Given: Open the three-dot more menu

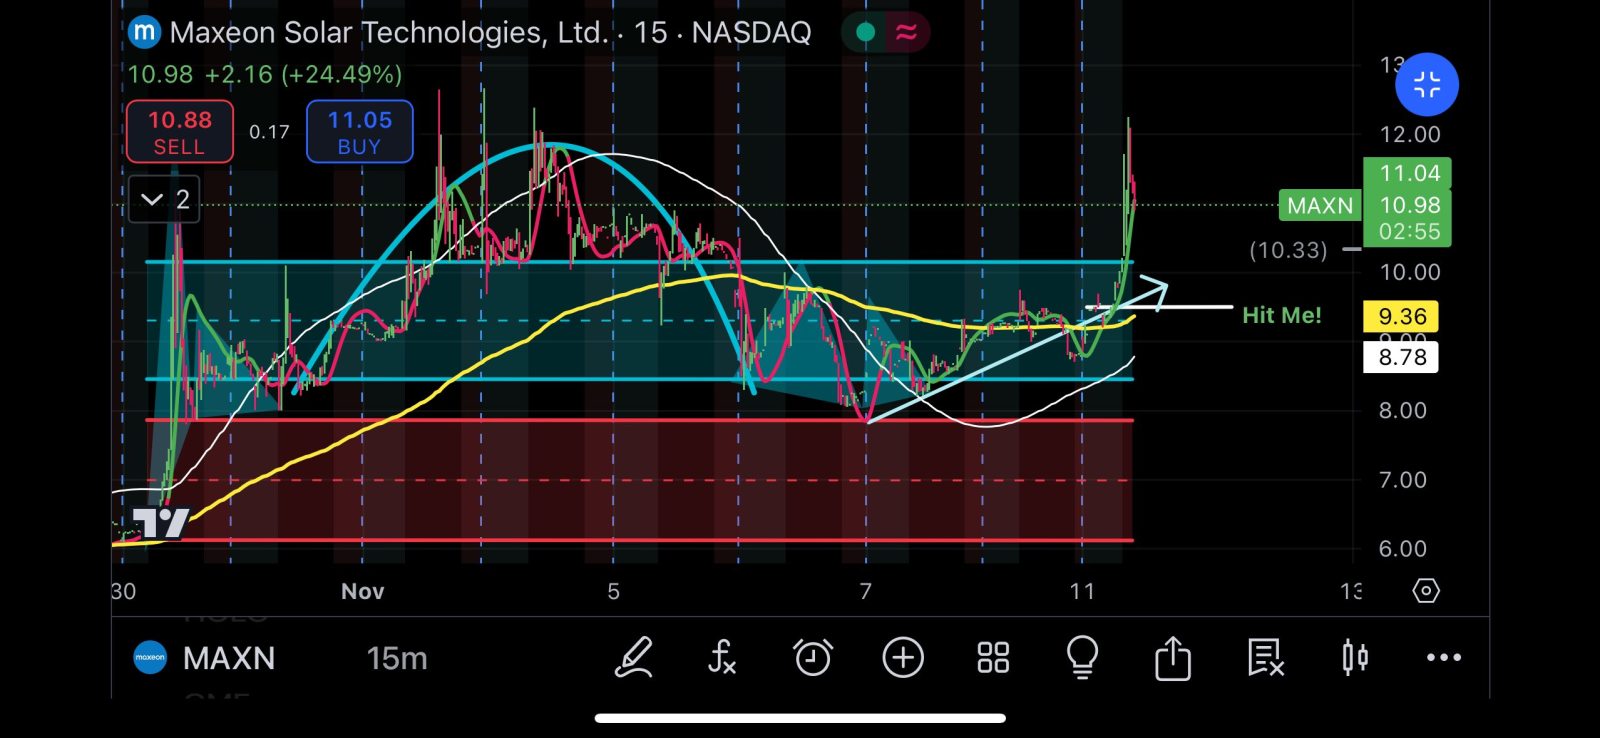Looking at the screenshot, I should click(1444, 658).
